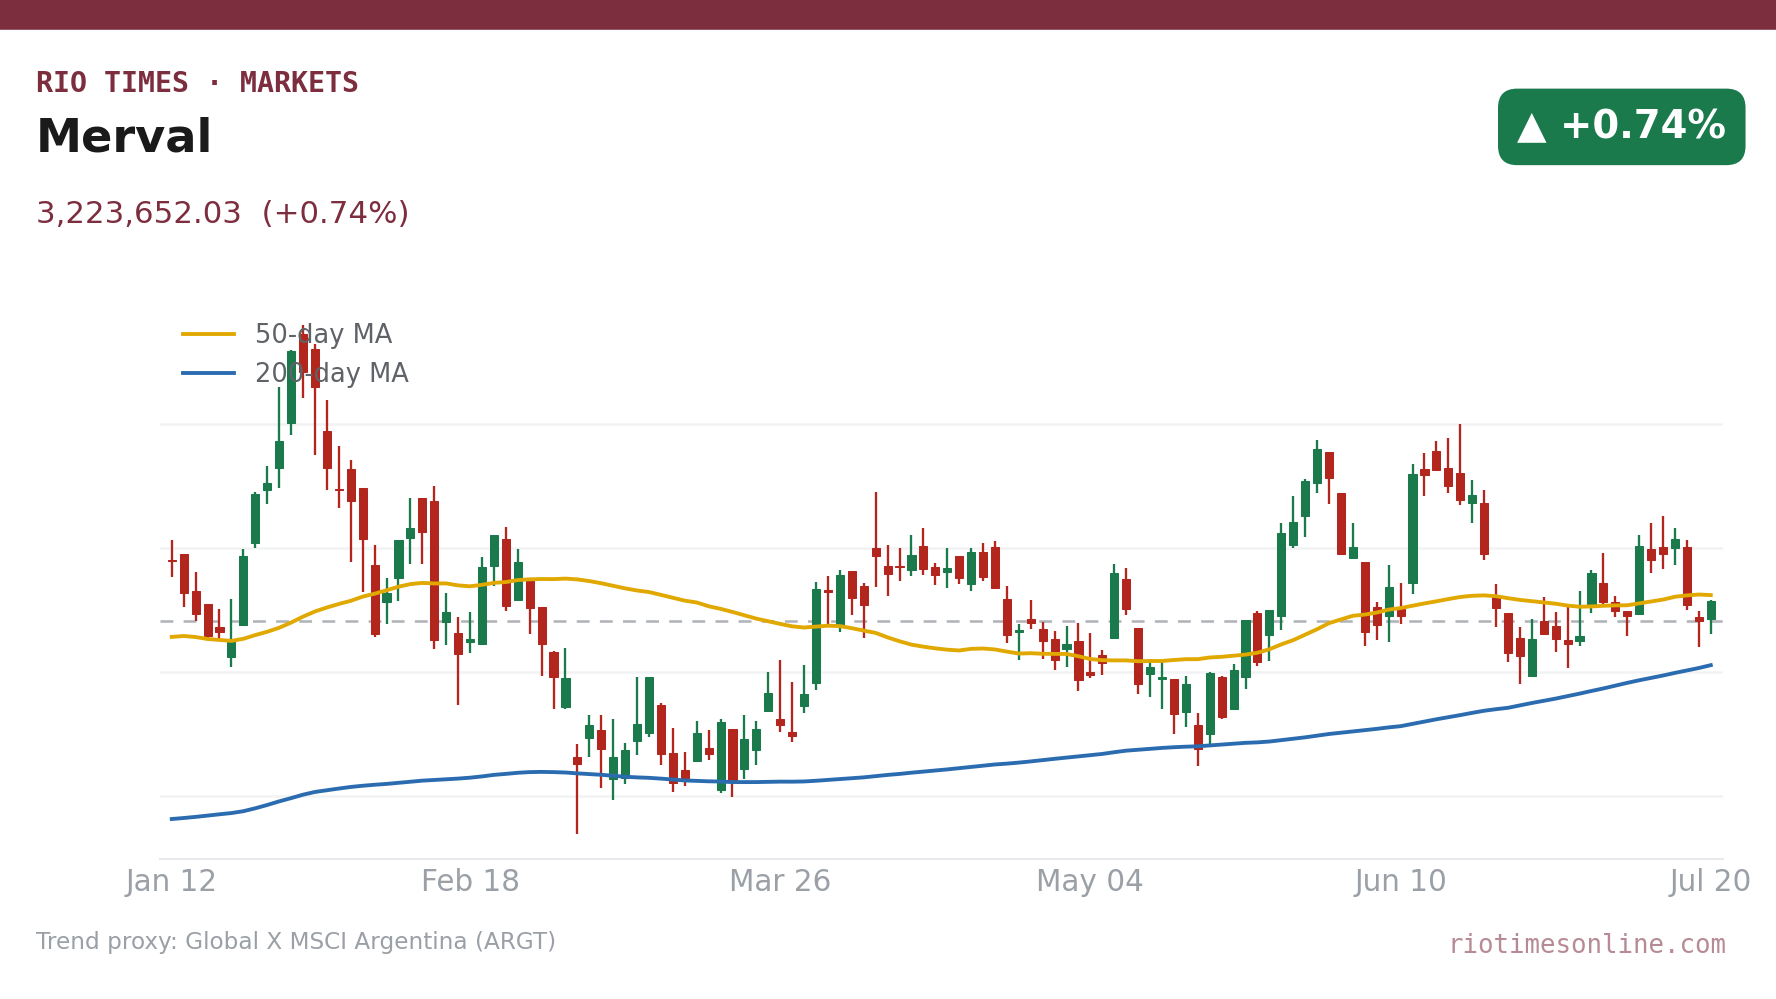The height and width of the screenshot is (999, 1776).
Task: Click the Jun 10 axis date label
Action: click(x=1400, y=882)
